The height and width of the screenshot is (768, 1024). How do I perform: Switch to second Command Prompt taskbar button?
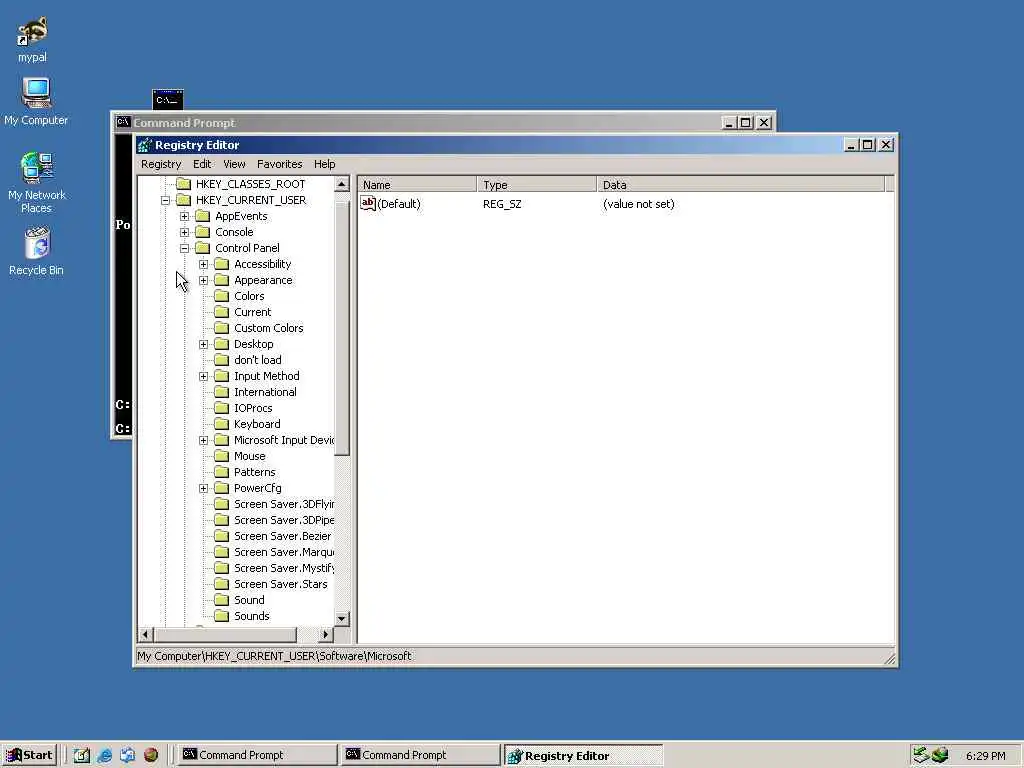click(420, 755)
